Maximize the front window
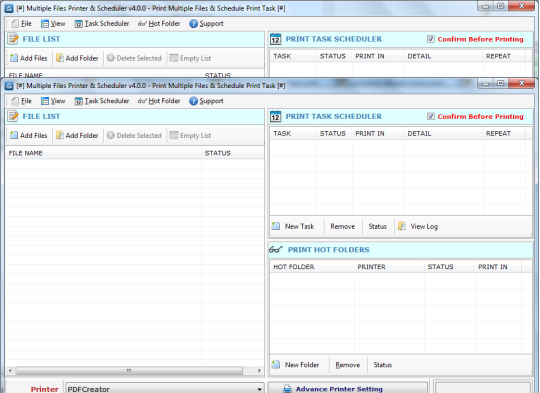The image size is (540, 393). point(501,83)
